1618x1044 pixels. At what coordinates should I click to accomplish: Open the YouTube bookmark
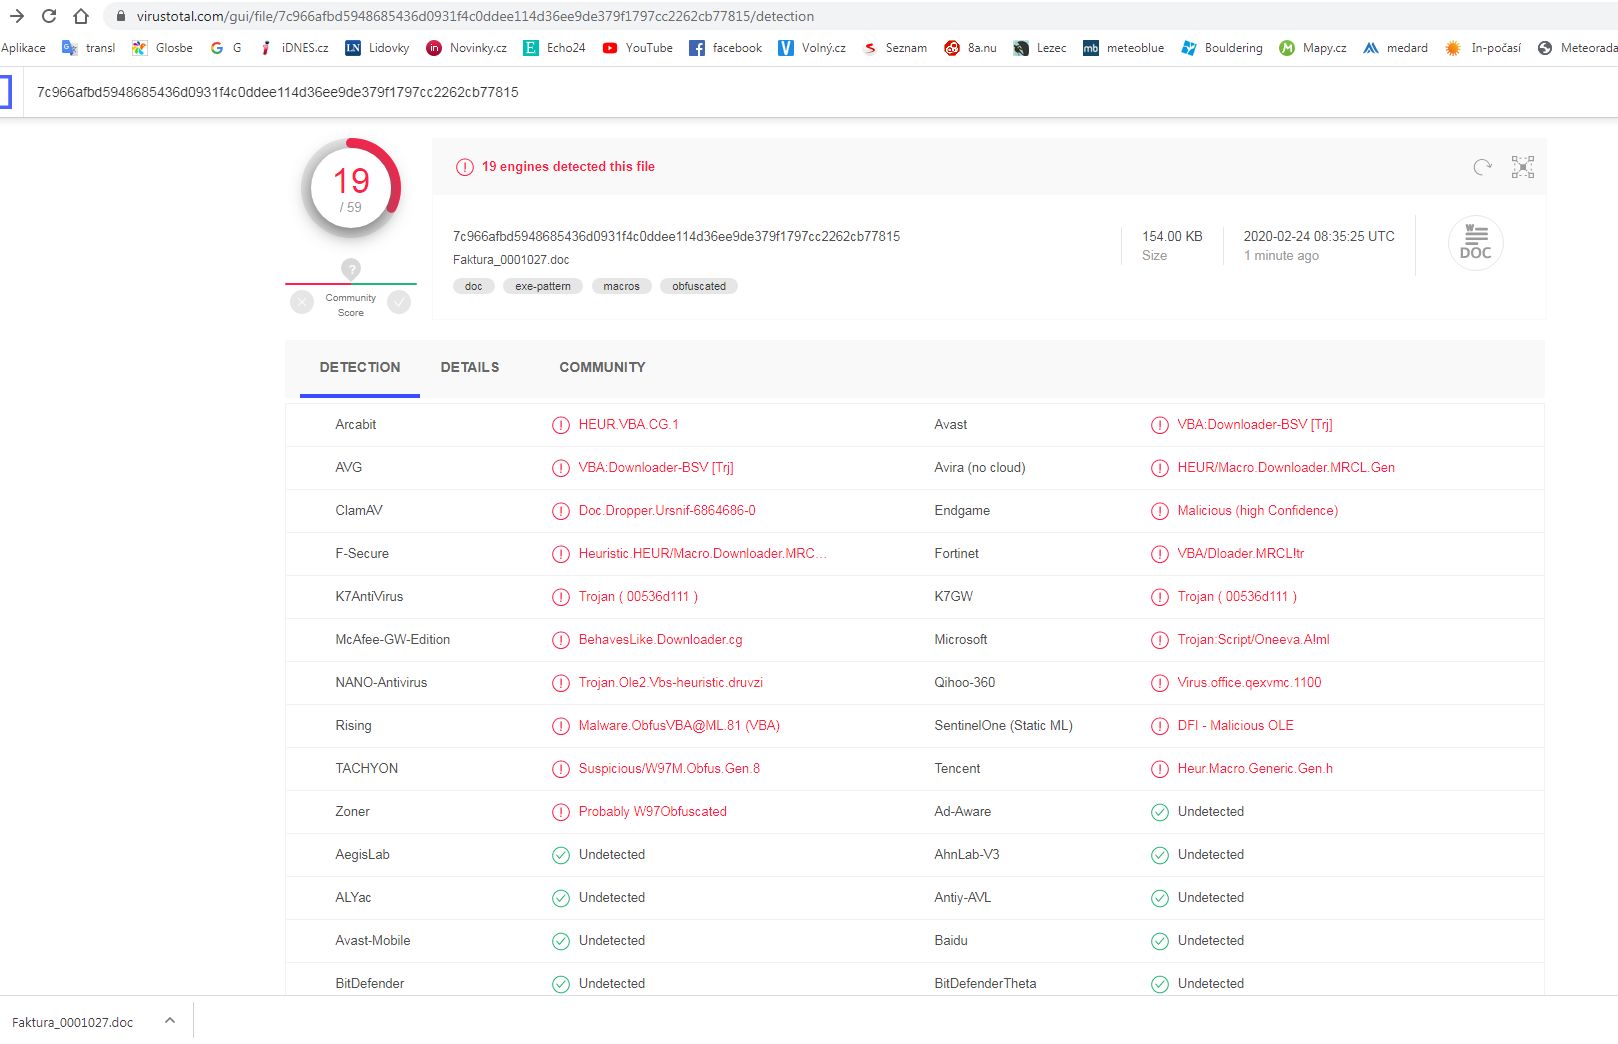(637, 48)
